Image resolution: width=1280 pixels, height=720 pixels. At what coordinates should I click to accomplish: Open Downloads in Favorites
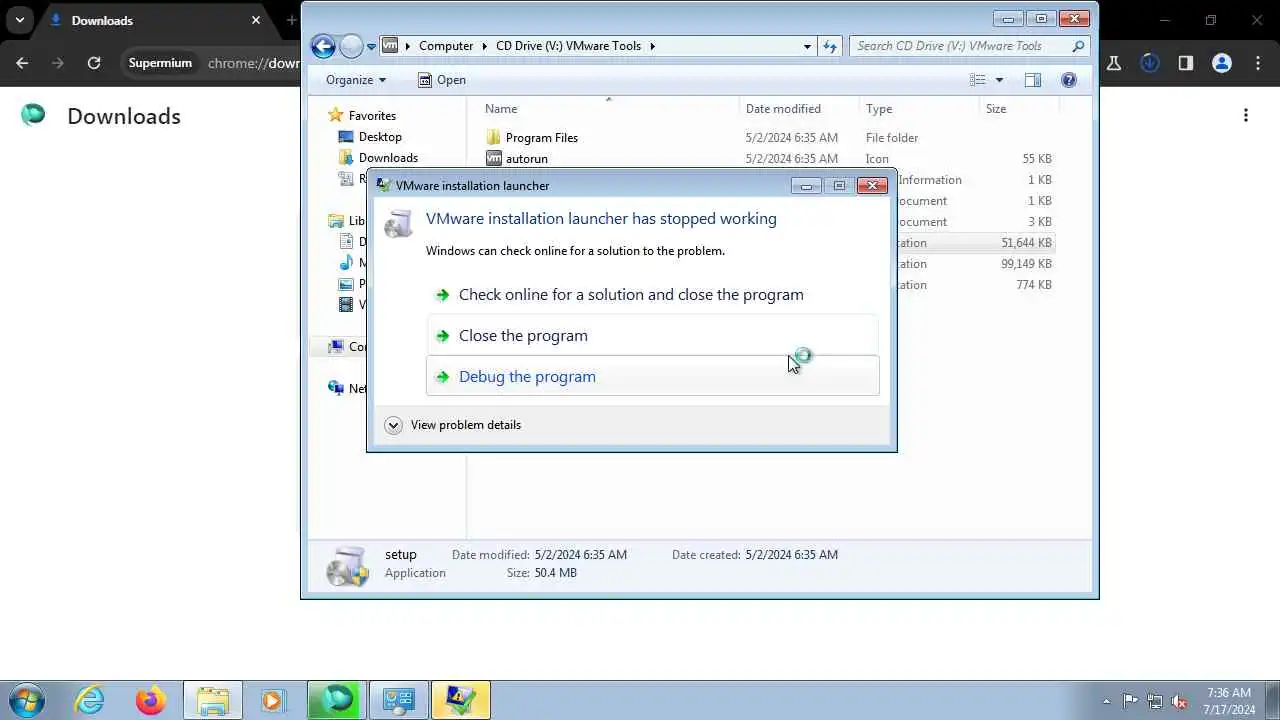point(378,158)
